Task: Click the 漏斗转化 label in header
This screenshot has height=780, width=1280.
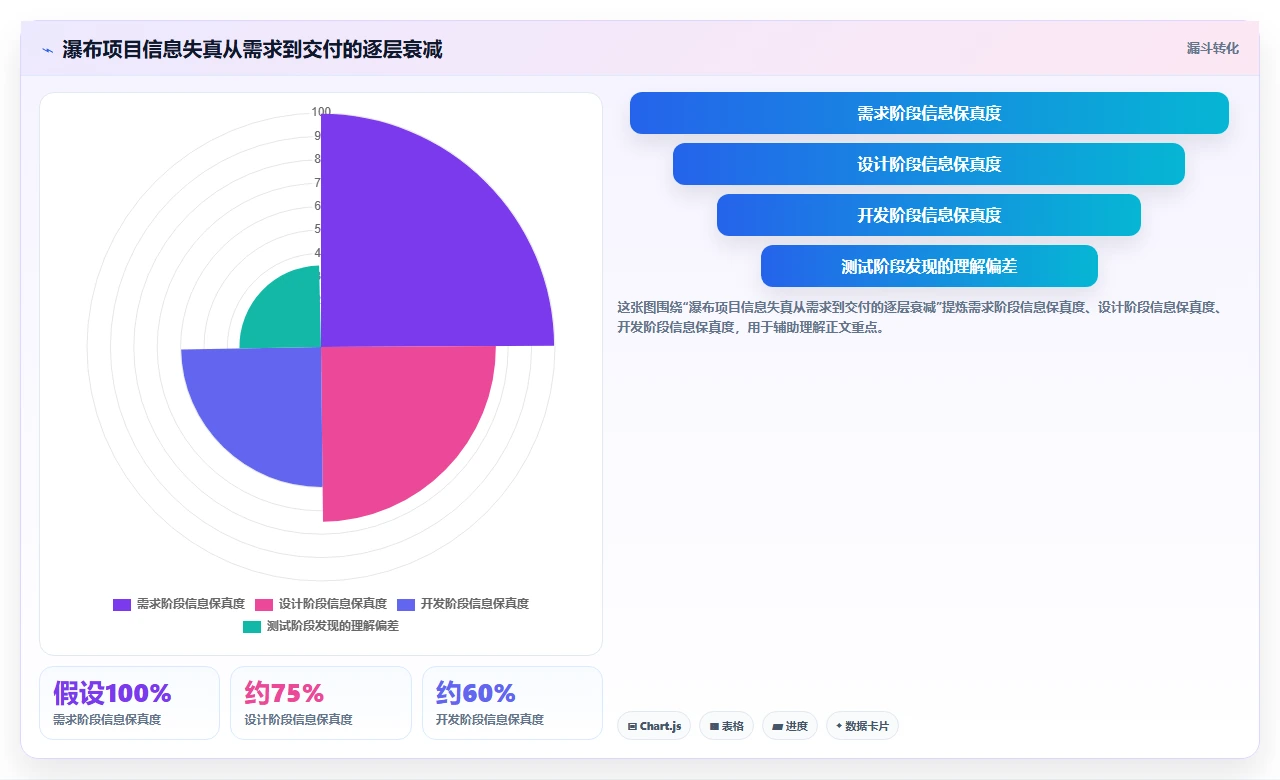Action: point(1212,49)
